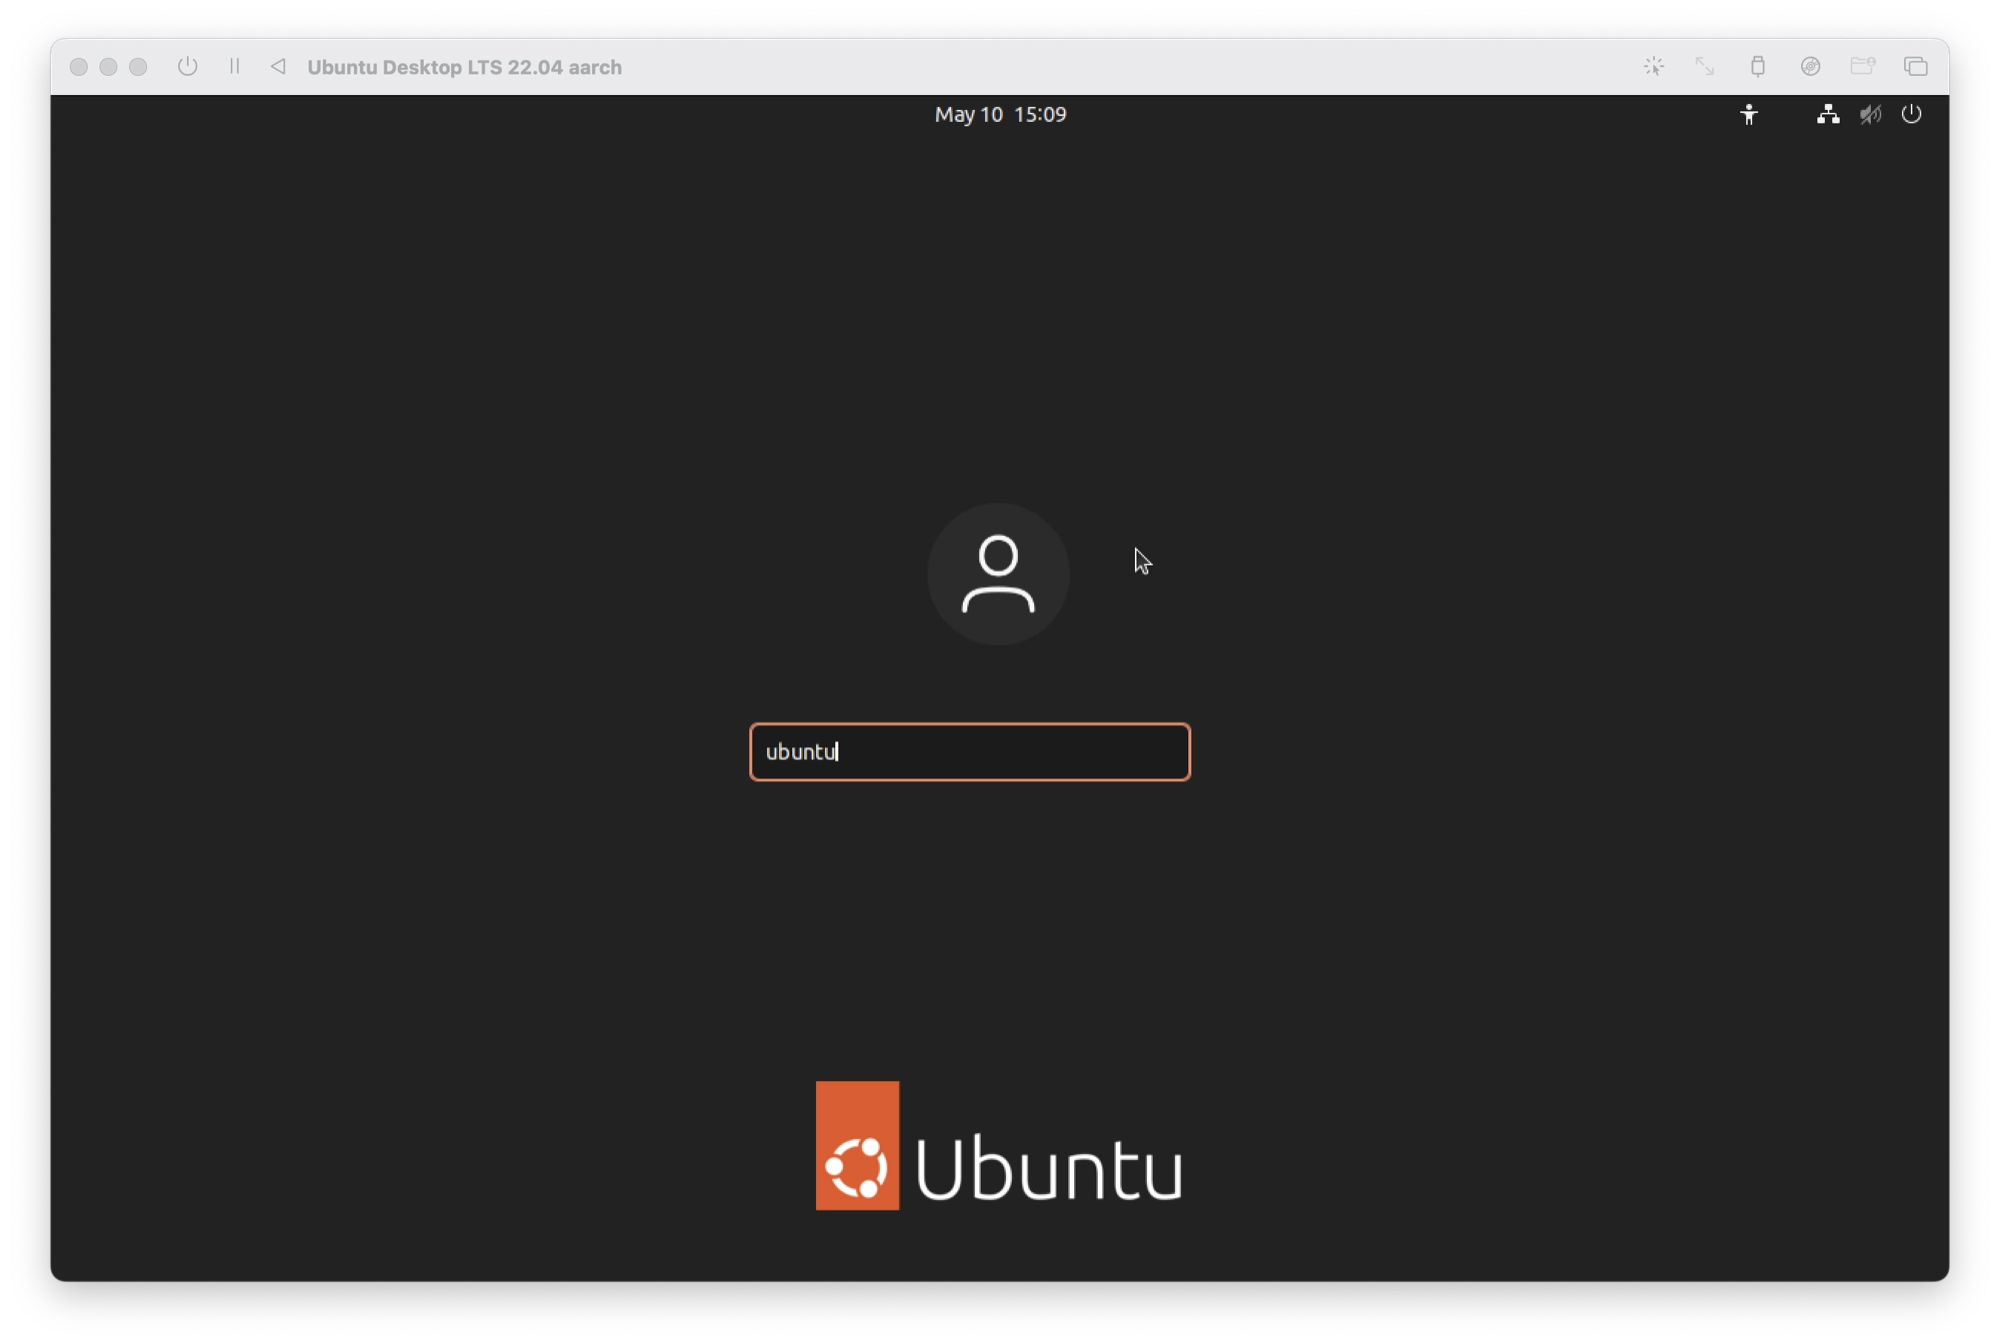Open the Ubuntu accessibility menu
This screenshot has height=1344, width=2000.
tap(1748, 115)
